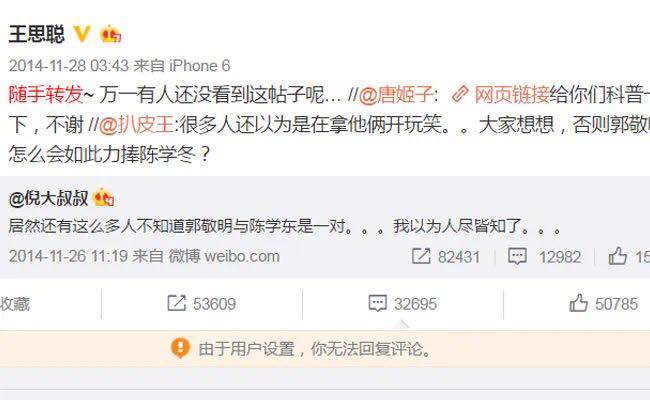650x400 pixels.
Task: Click the 网页链接 hyperlink text
Action: pyautogui.click(x=512, y=95)
